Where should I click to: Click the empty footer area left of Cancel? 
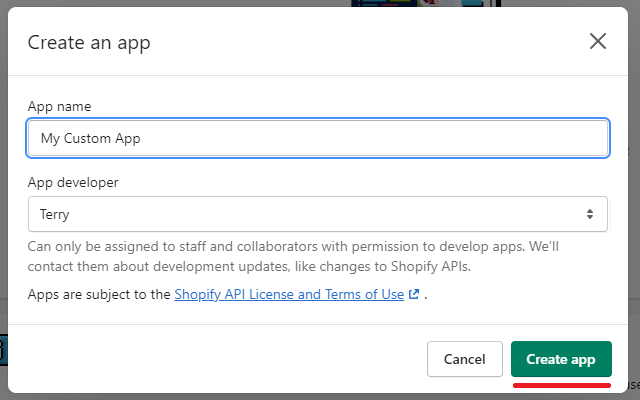pos(216,359)
